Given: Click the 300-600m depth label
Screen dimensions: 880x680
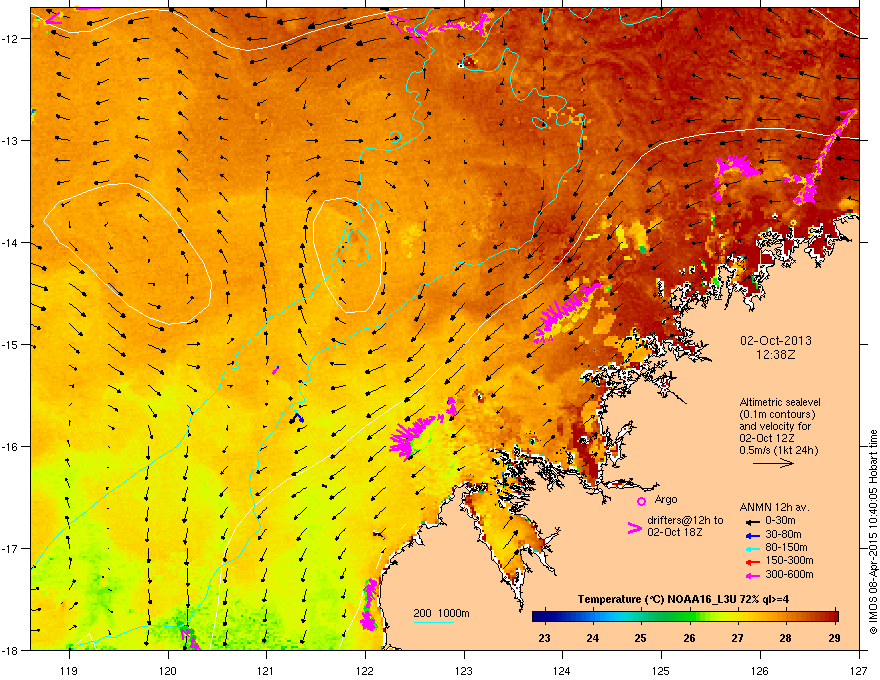Looking at the screenshot, I should 789,575.
